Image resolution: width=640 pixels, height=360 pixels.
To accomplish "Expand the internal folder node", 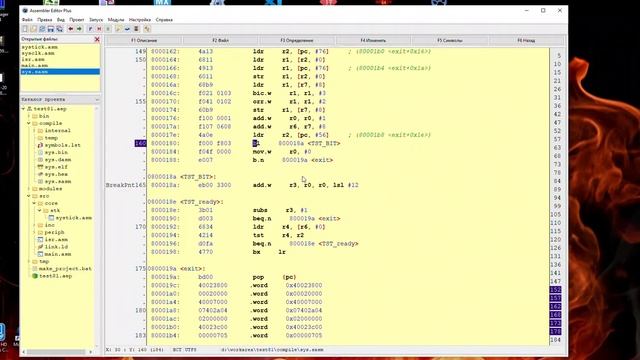I will [34, 131].
